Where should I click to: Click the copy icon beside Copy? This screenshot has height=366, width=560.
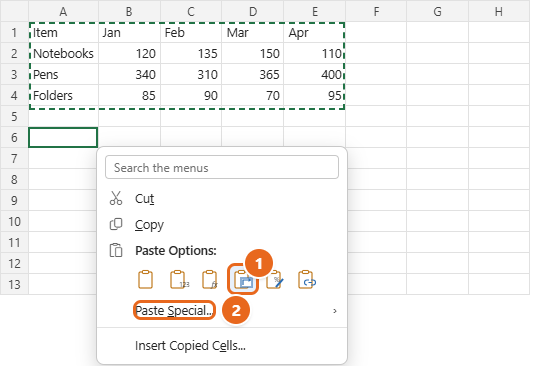pyautogui.click(x=116, y=224)
